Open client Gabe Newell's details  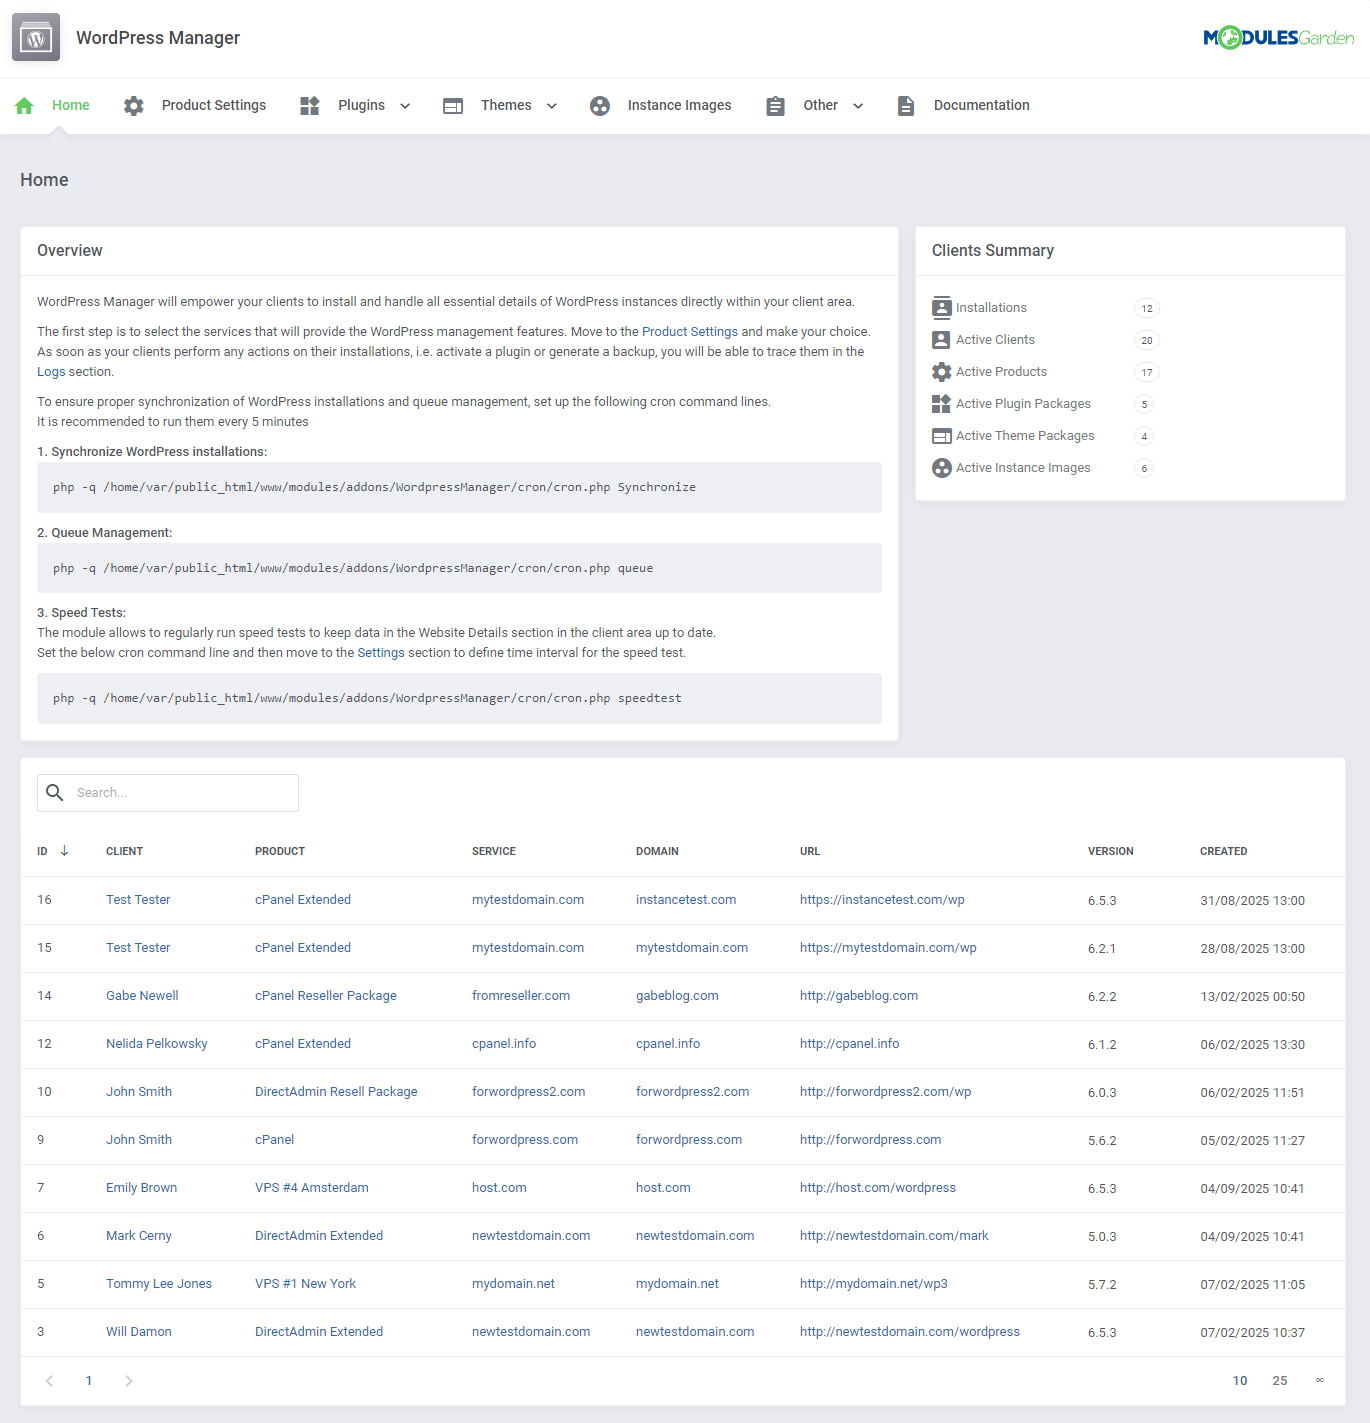(x=141, y=995)
